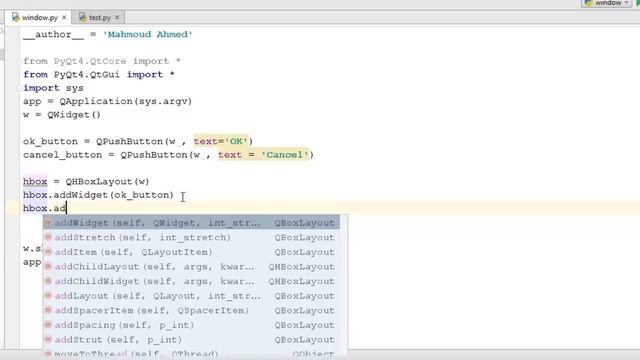Click the method icon beside addItem

pyautogui.click(x=48, y=252)
